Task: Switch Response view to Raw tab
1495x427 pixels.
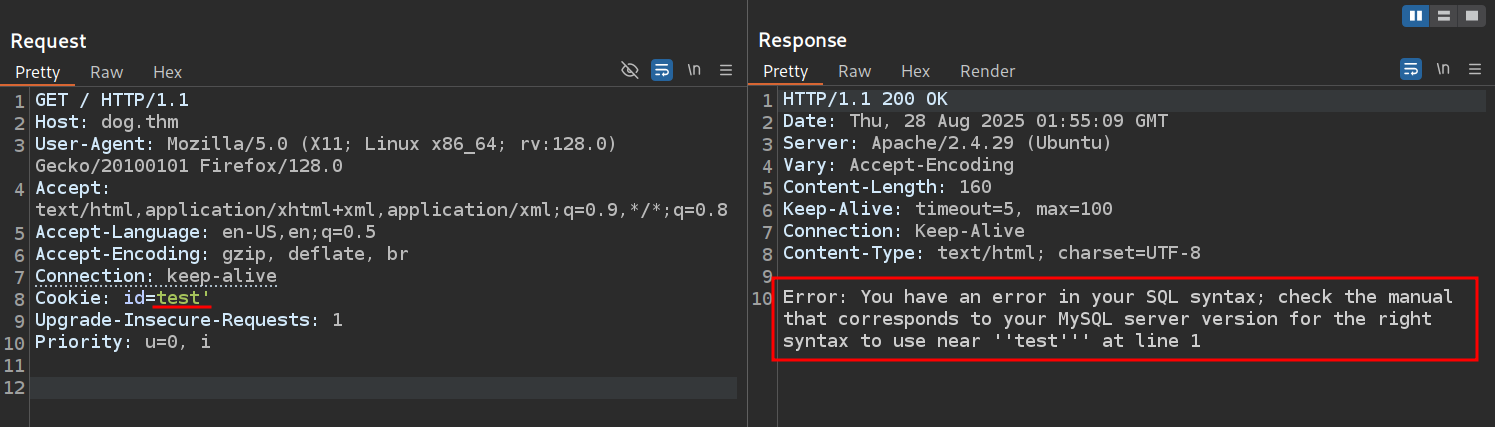Action: pyautogui.click(x=854, y=72)
